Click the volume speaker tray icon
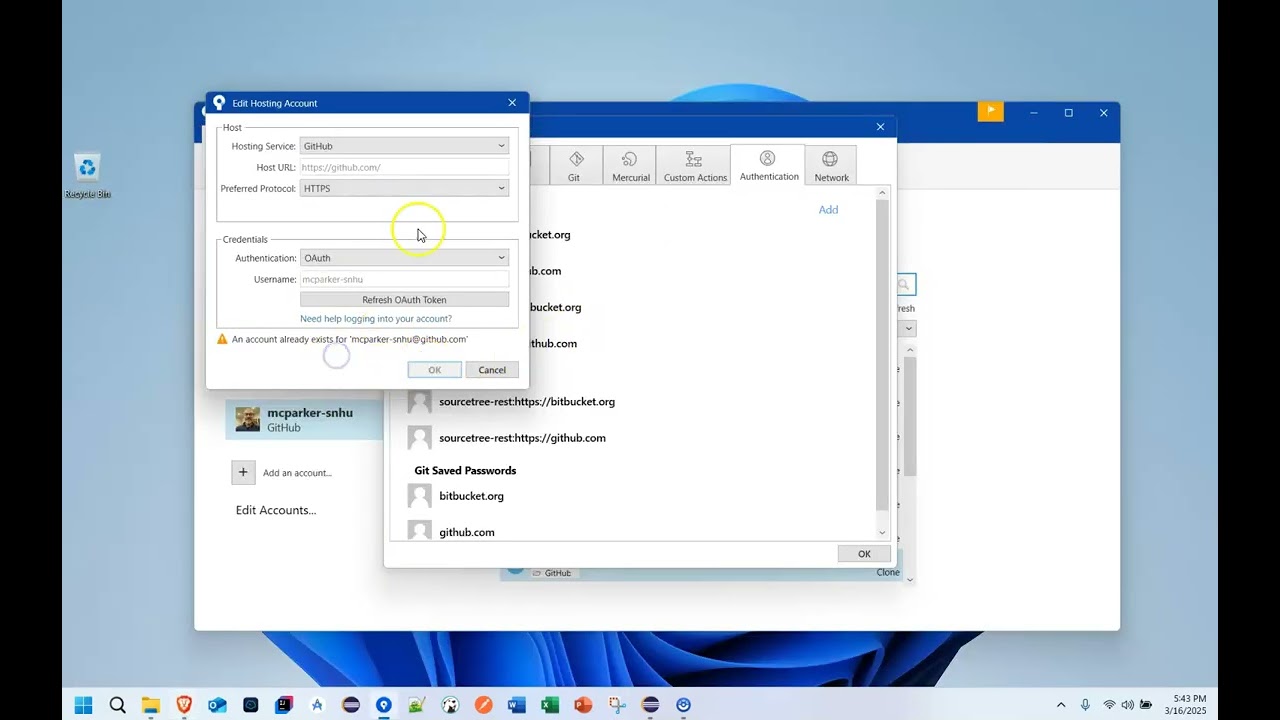1280x720 pixels. (1128, 705)
